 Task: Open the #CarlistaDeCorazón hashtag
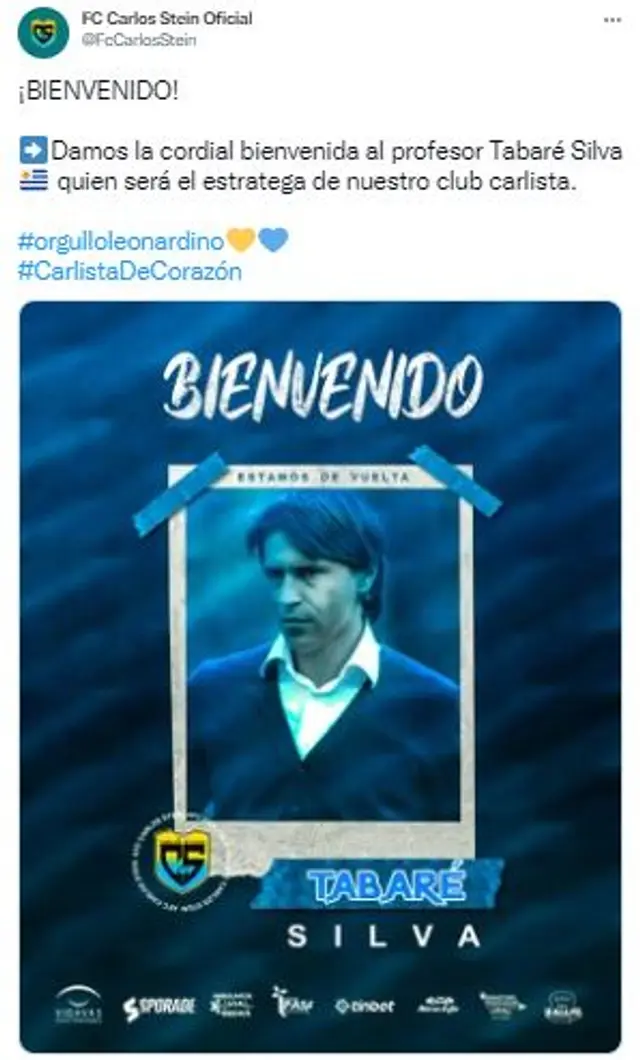point(130,272)
